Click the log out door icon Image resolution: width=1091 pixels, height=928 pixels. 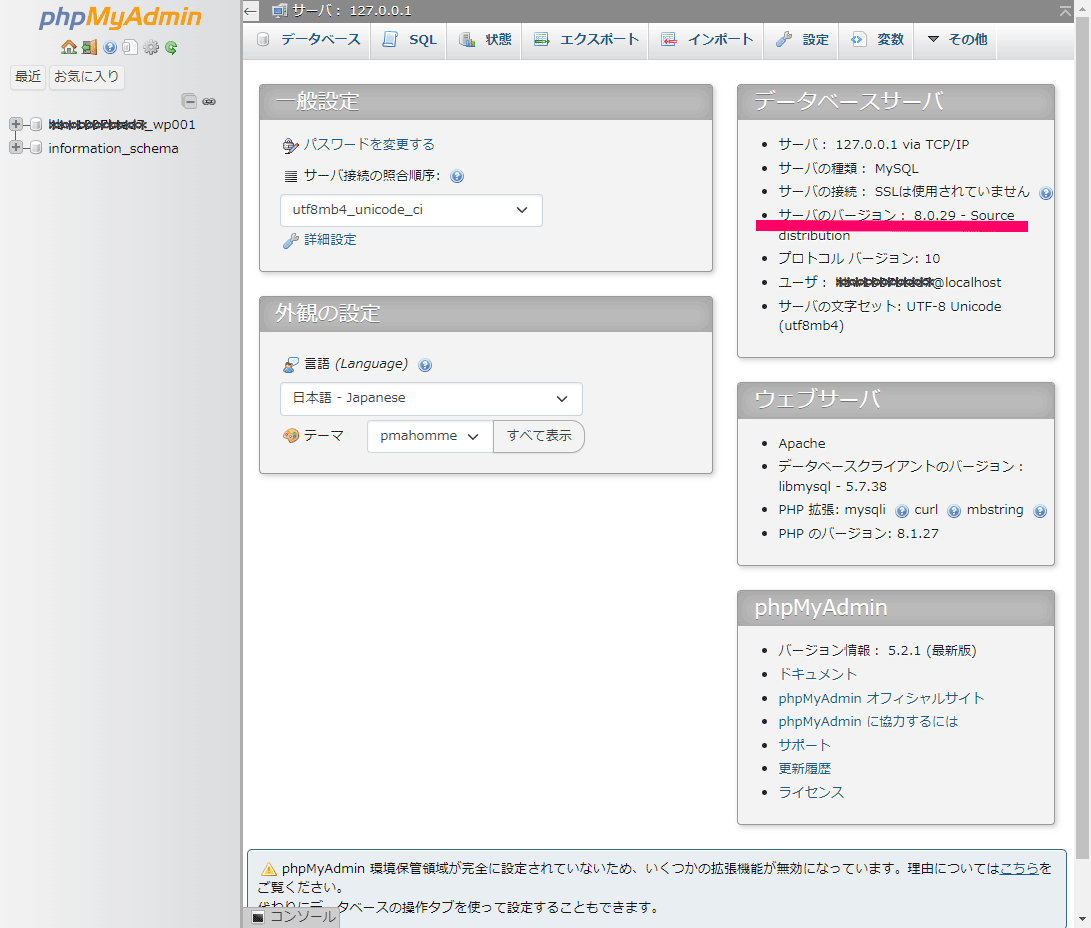tap(89, 47)
